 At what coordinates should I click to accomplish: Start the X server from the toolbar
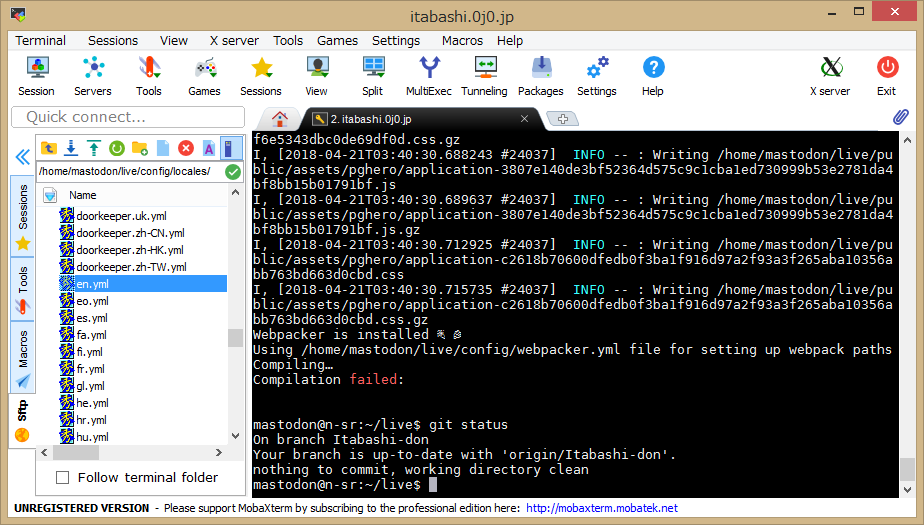tap(830, 75)
